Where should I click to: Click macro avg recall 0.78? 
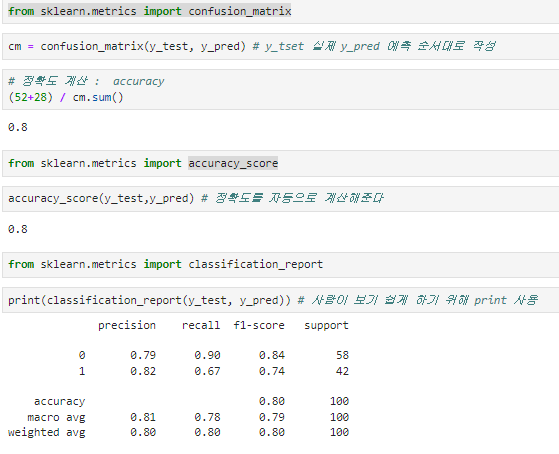click(207, 417)
